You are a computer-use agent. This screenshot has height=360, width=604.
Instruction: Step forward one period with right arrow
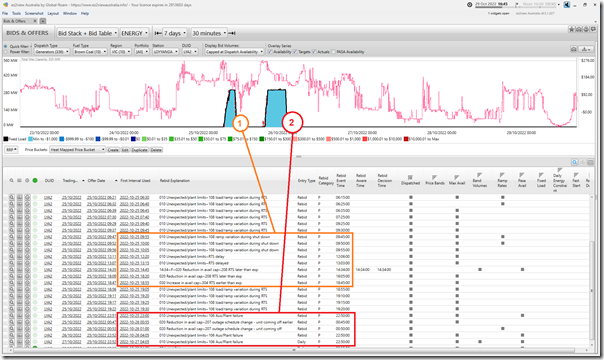232,33
